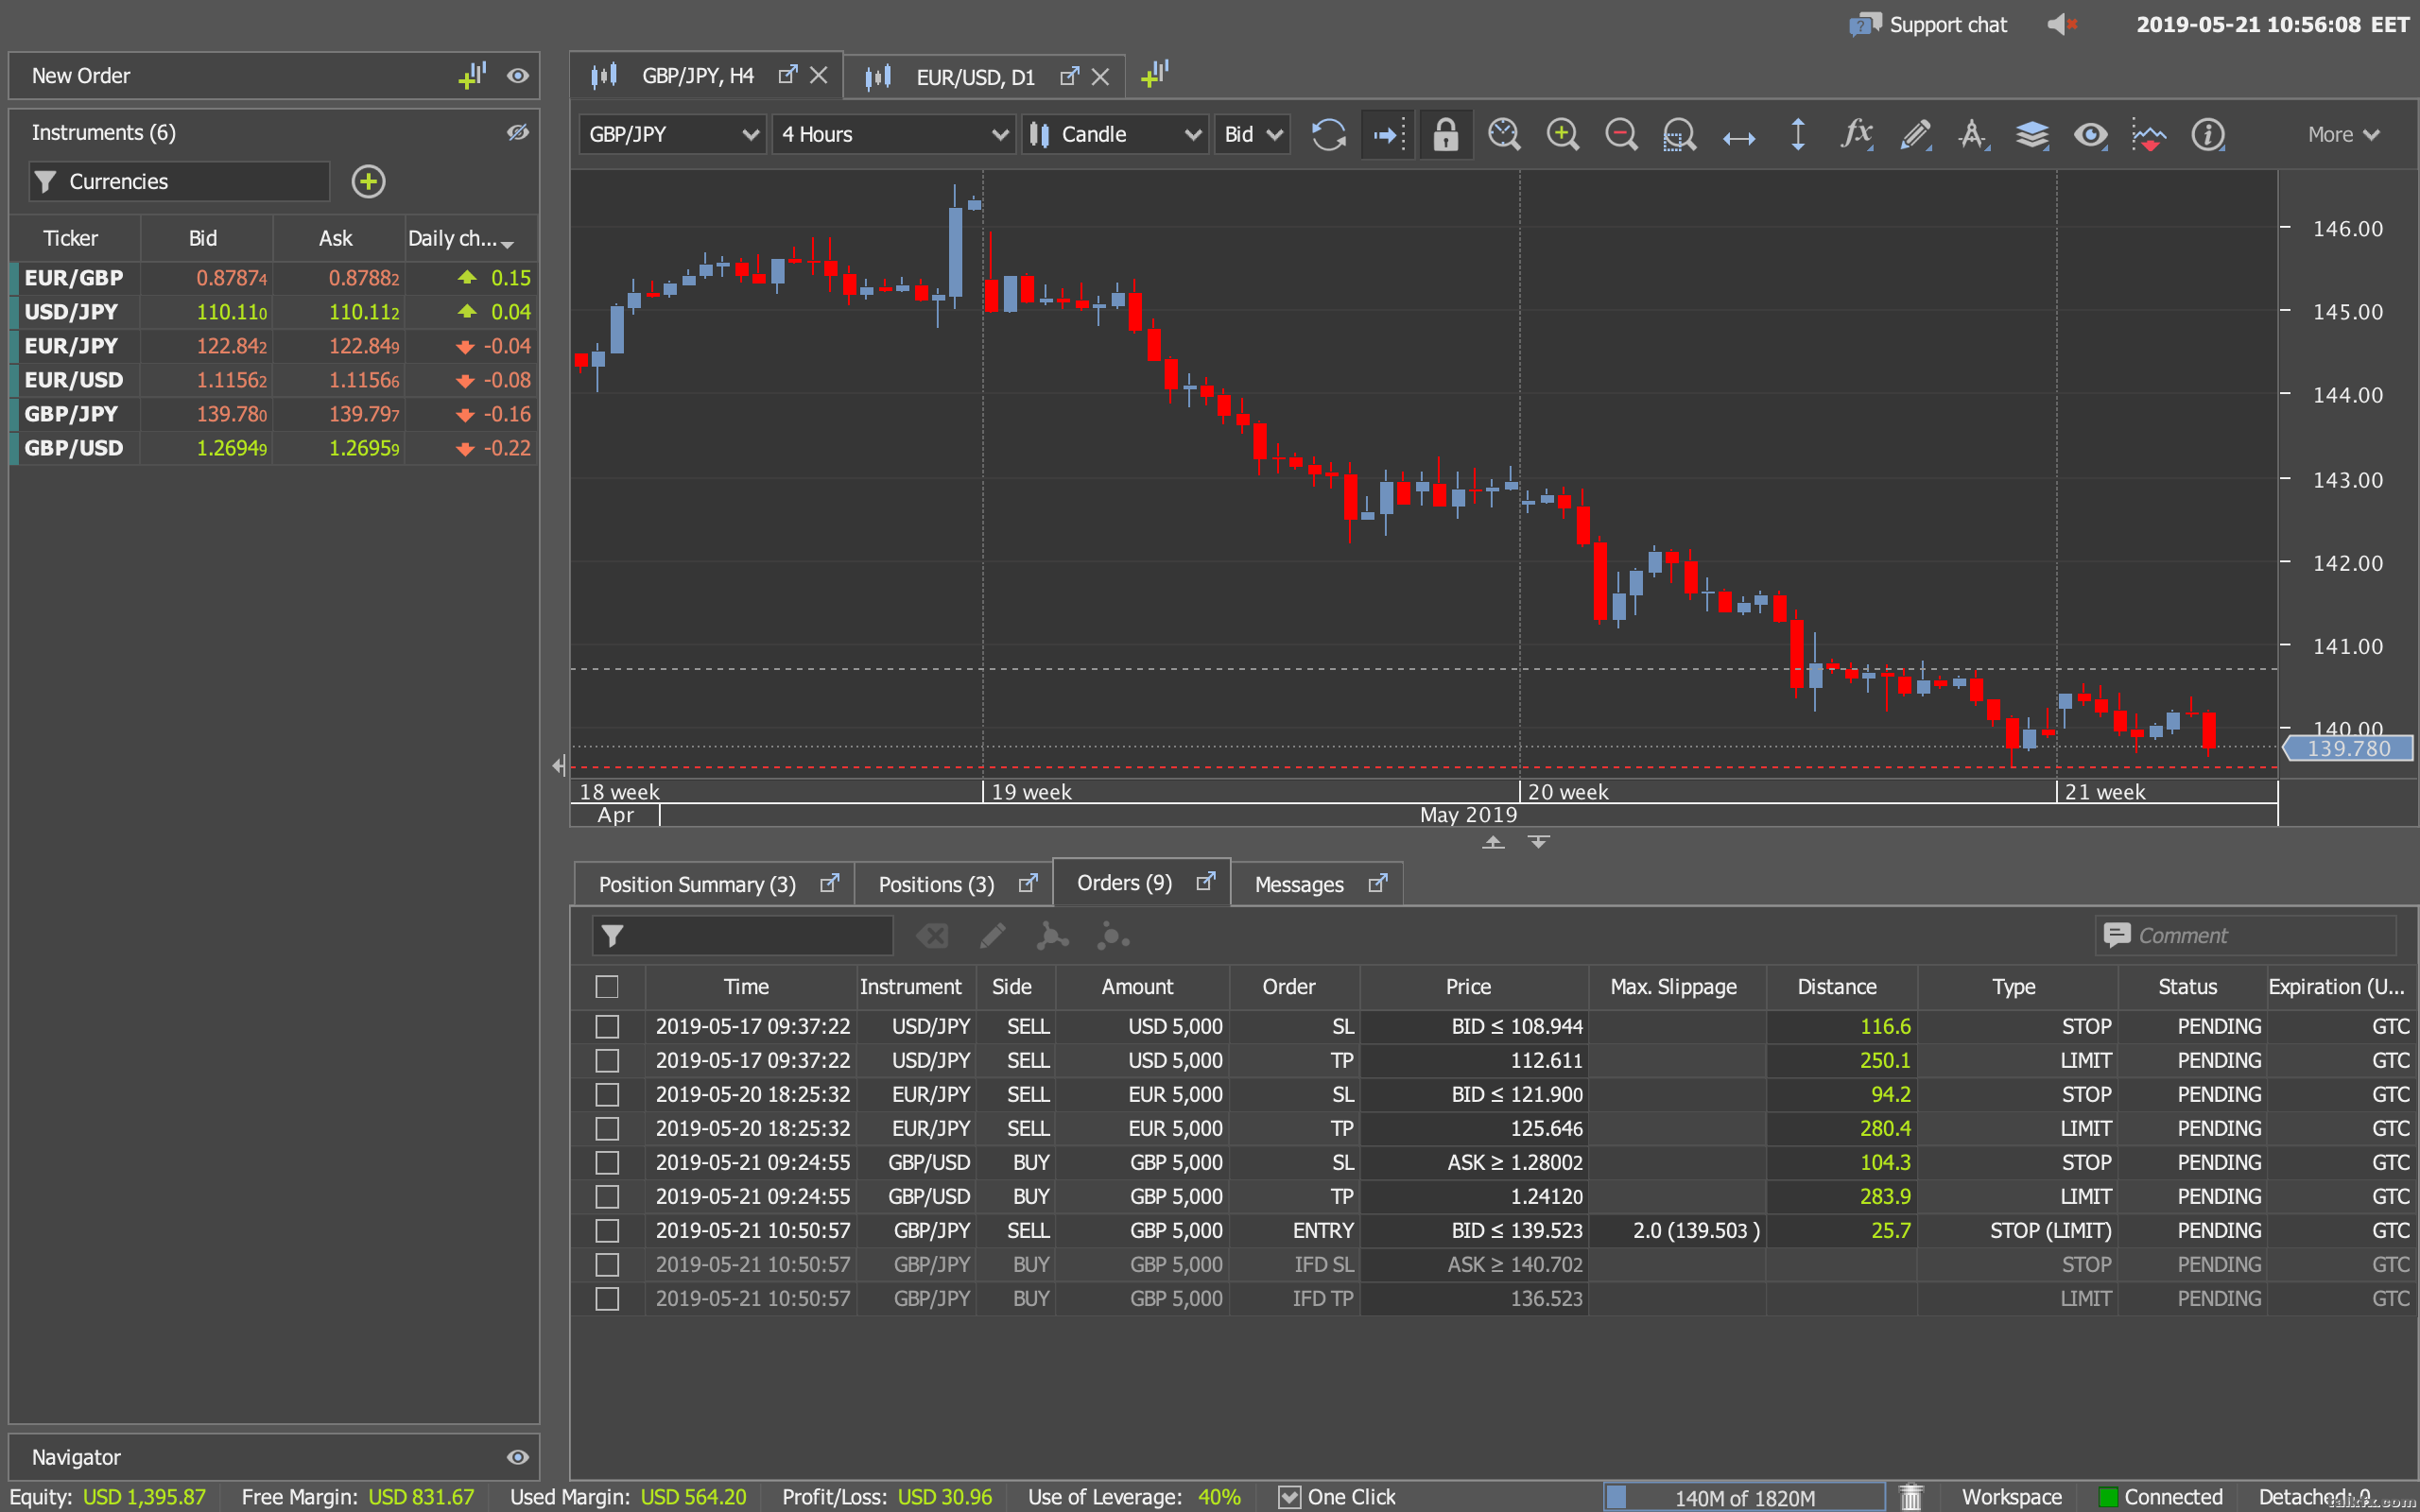Add instrument with the green plus
Viewport: 2420px width, 1512px height.
(x=368, y=181)
